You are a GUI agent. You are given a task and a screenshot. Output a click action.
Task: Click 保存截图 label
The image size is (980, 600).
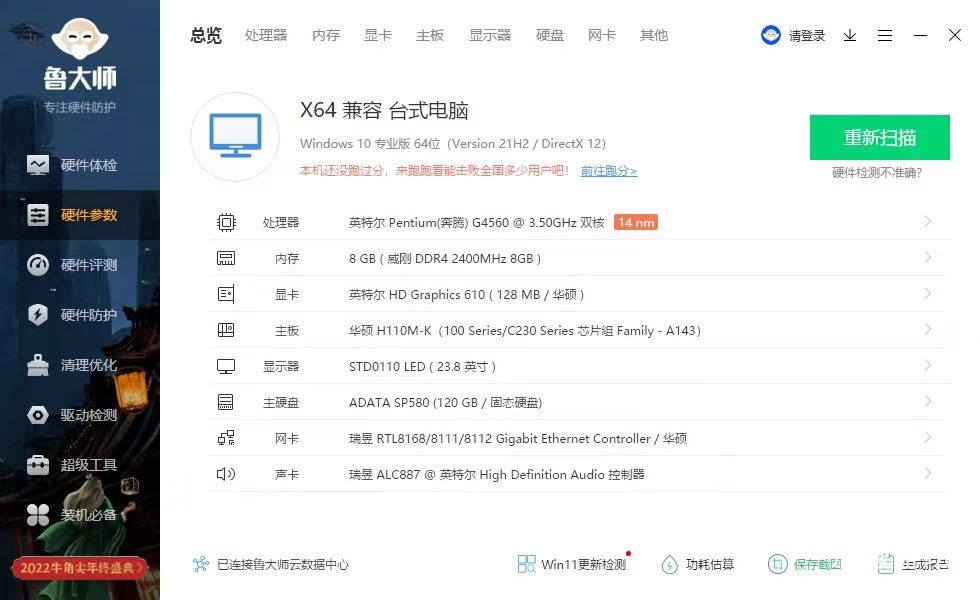pyautogui.click(x=818, y=564)
